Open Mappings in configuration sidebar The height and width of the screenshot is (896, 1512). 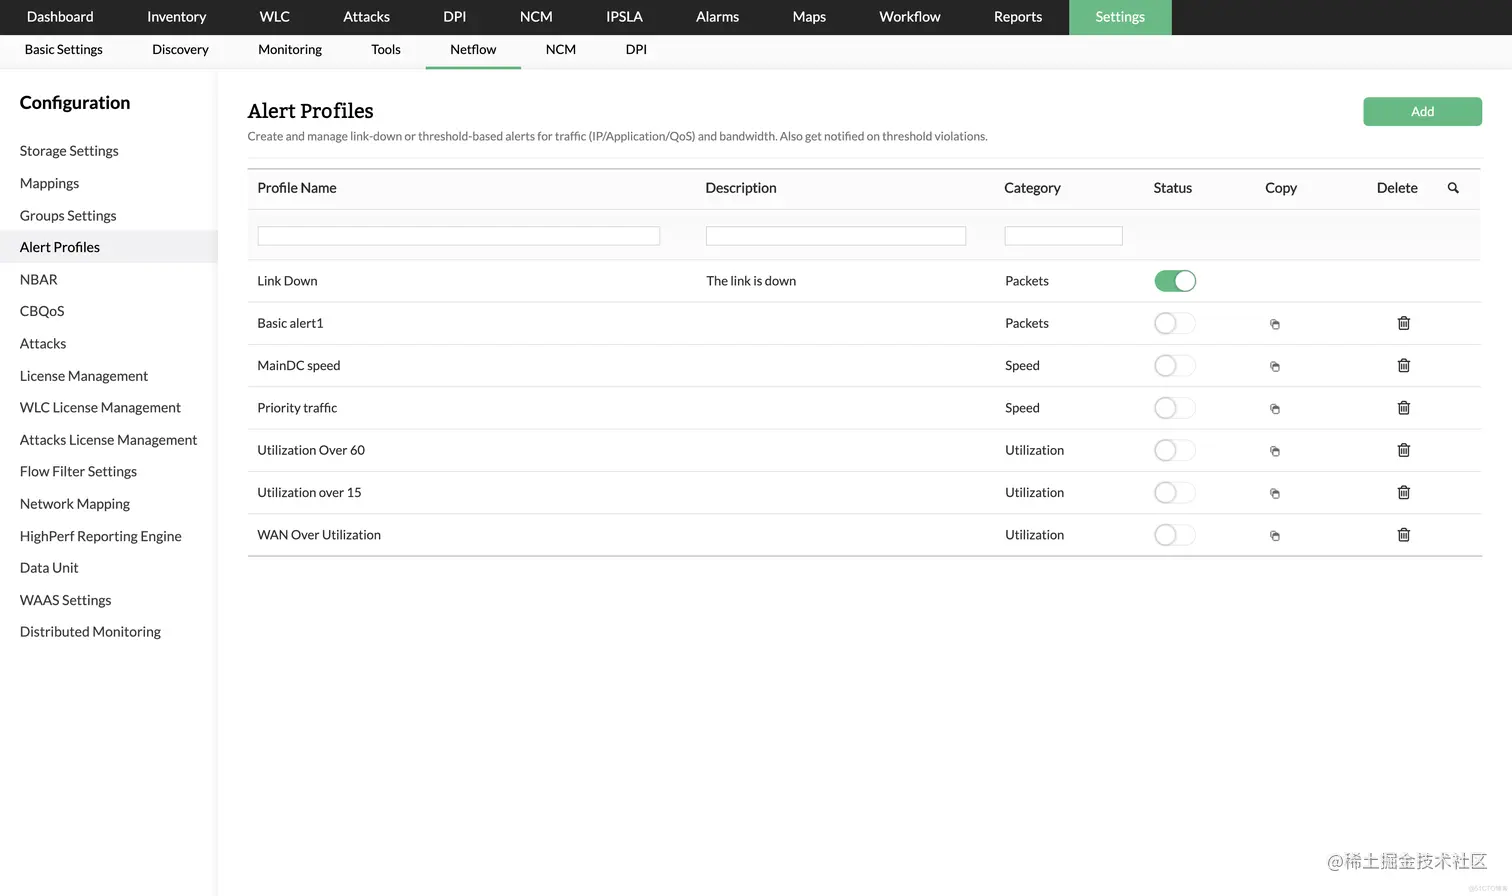tap(49, 183)
